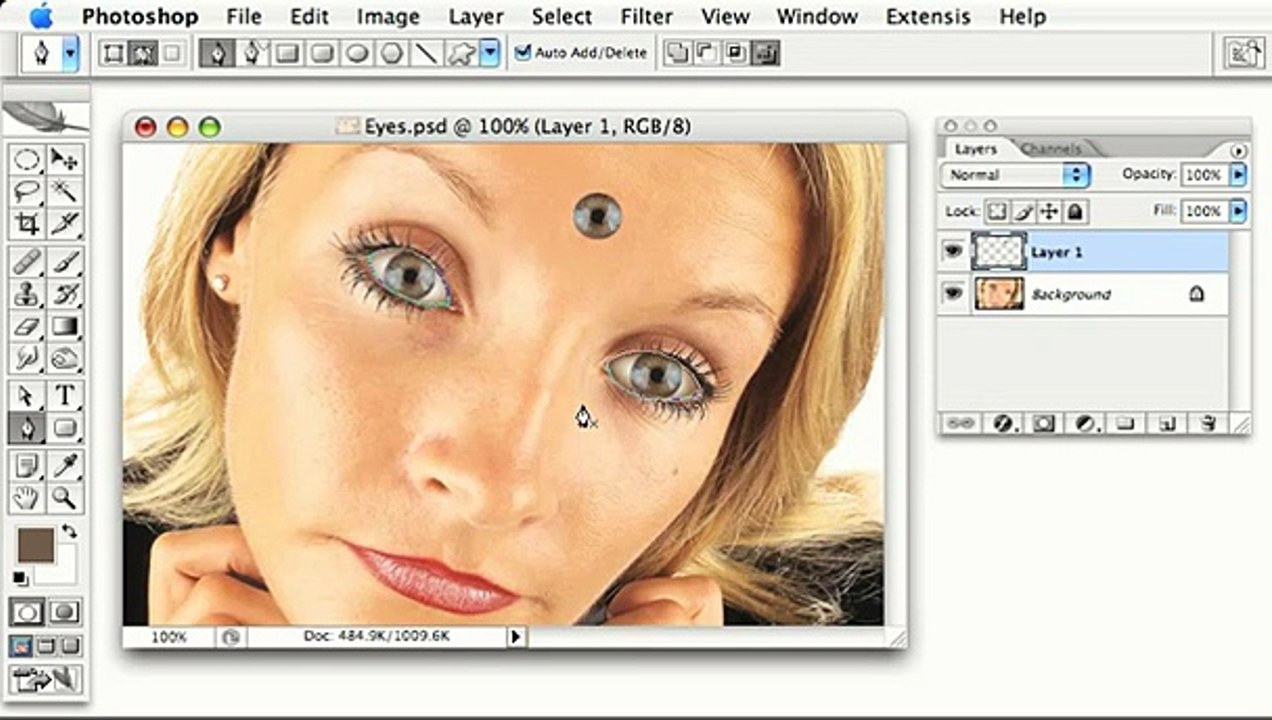Select the Clone Stamp tool

tap(27, 294)
